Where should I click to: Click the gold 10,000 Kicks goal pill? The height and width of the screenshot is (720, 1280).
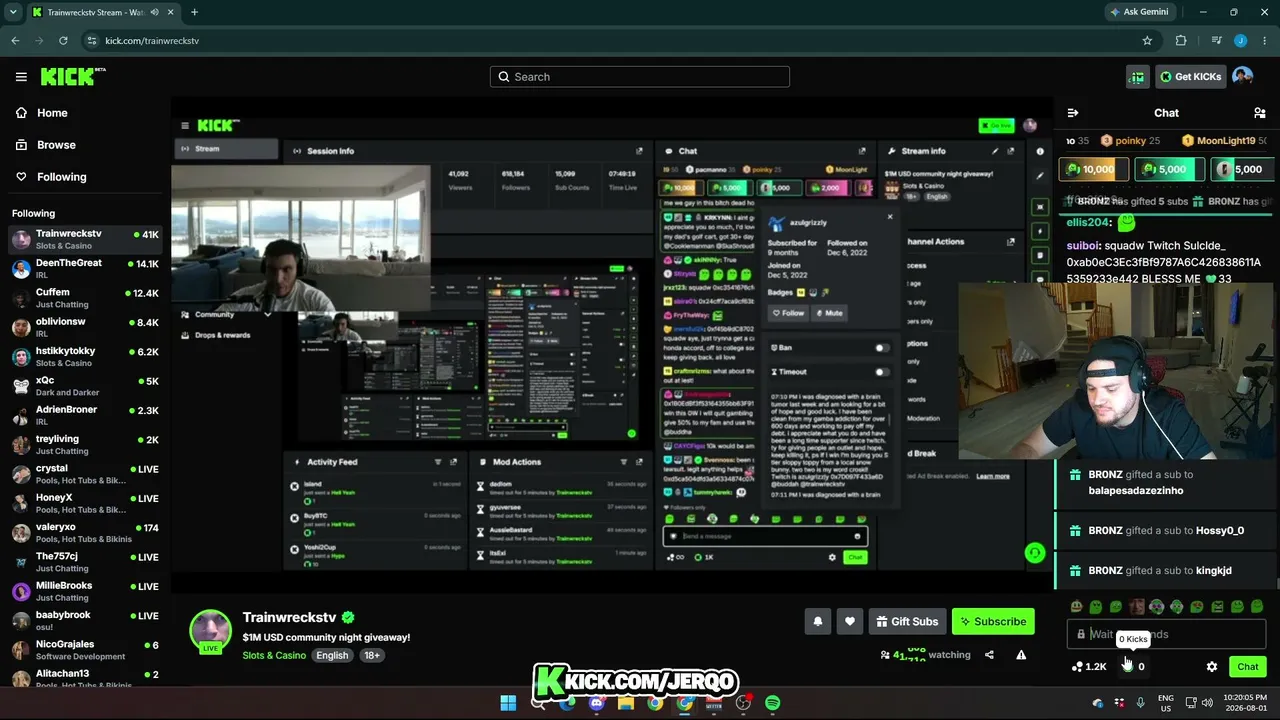1093,169
